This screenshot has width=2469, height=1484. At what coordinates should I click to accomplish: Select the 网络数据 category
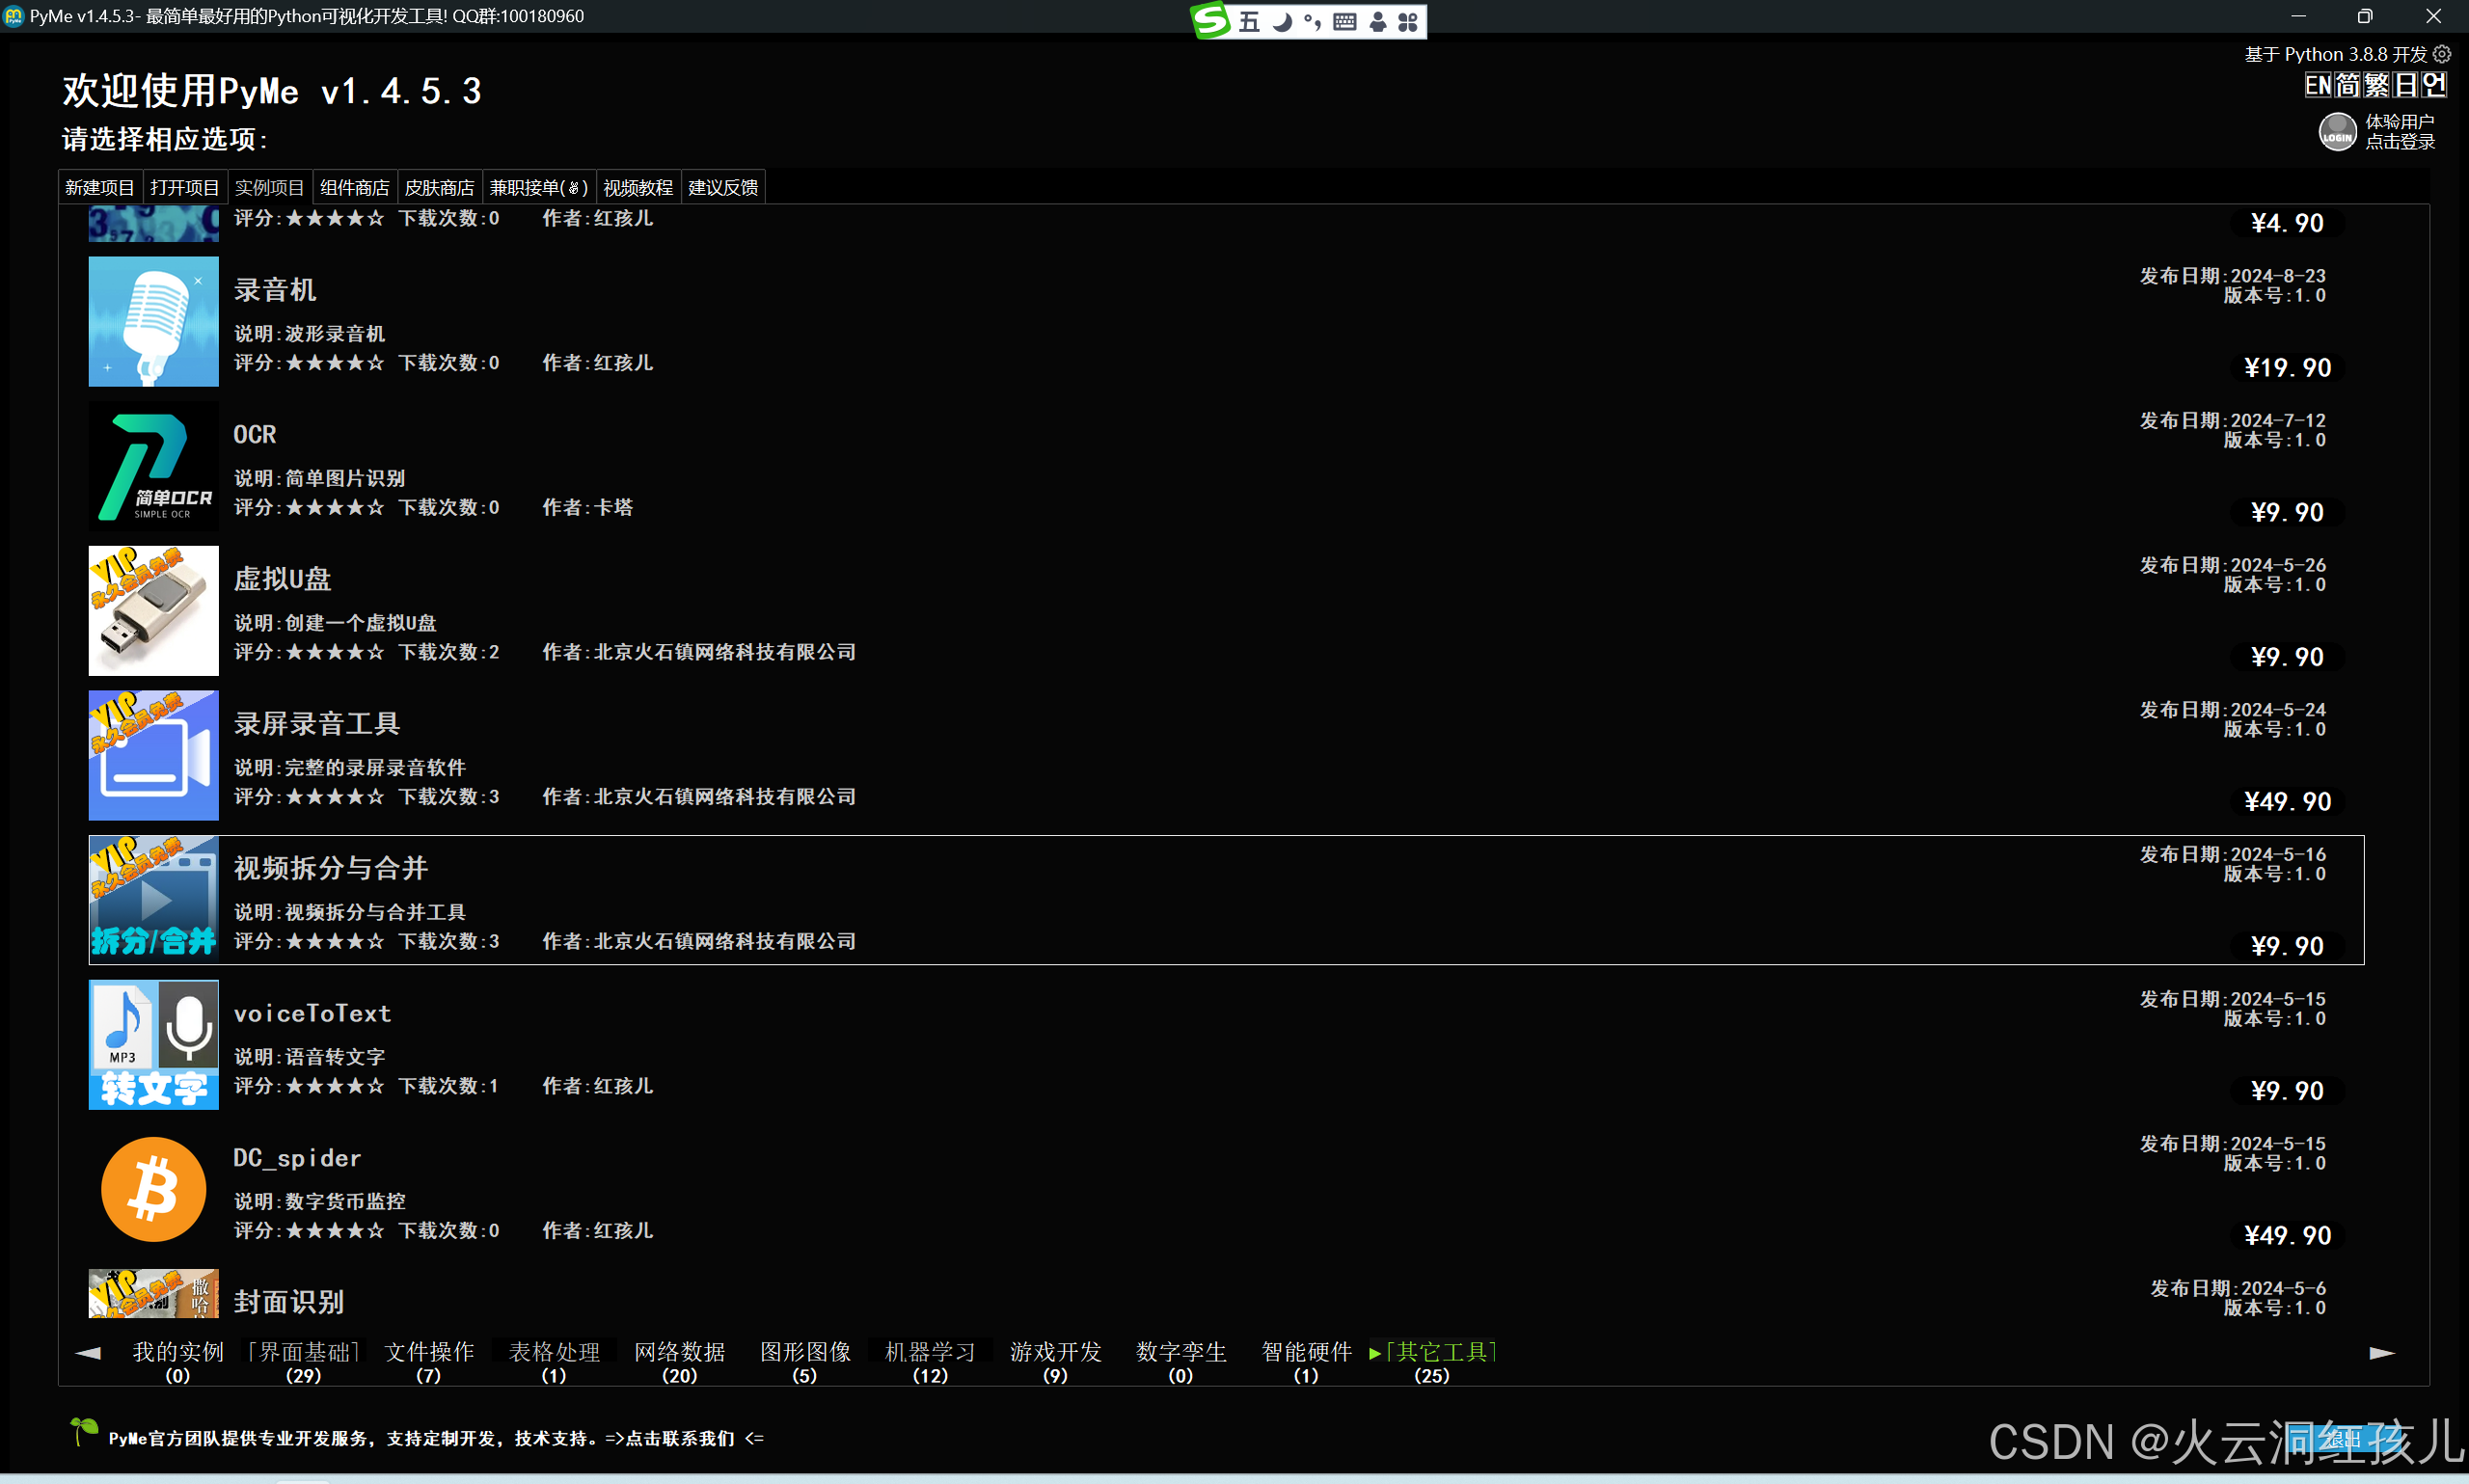(x=679, y=1352)
